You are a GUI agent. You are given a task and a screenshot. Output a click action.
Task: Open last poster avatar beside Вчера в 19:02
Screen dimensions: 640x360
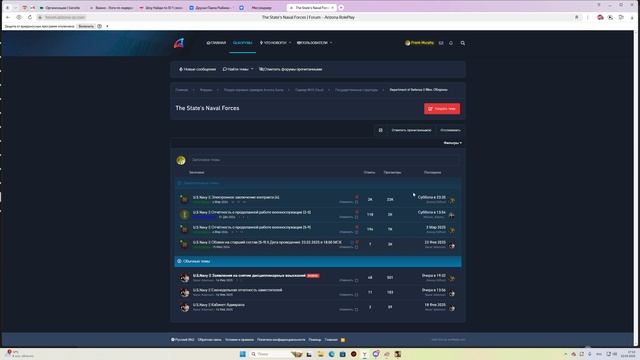452,278
